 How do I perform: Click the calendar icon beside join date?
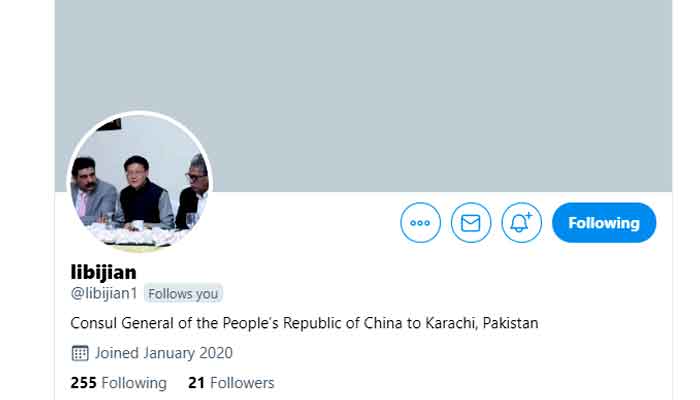pyautogui.click(x=80, y=353)
